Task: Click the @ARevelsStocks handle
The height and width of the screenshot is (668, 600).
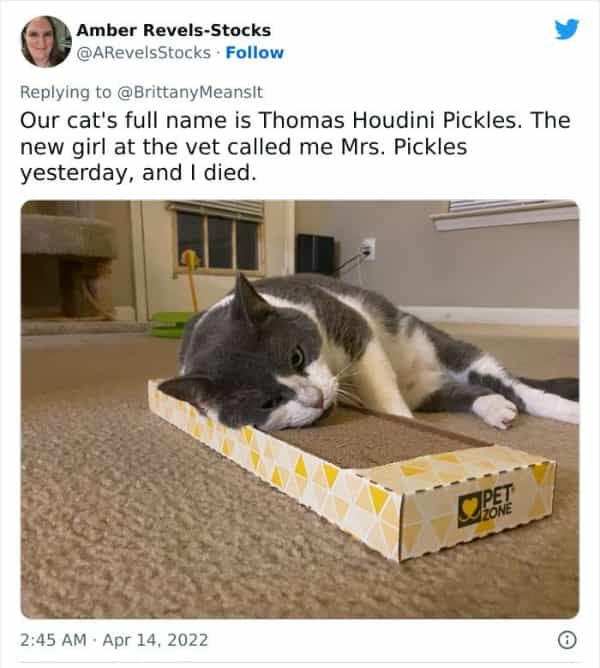Action: coord(144,53)
